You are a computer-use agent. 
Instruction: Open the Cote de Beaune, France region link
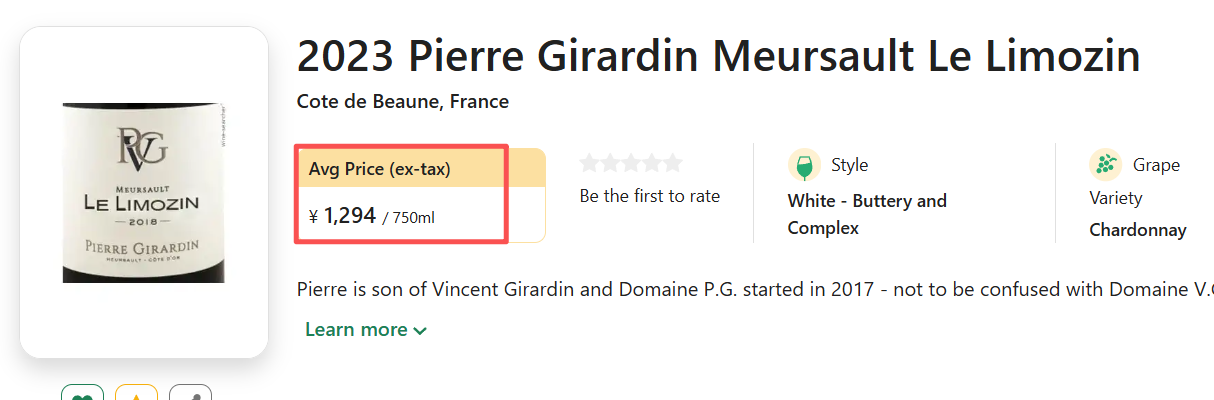coord(403,102)
